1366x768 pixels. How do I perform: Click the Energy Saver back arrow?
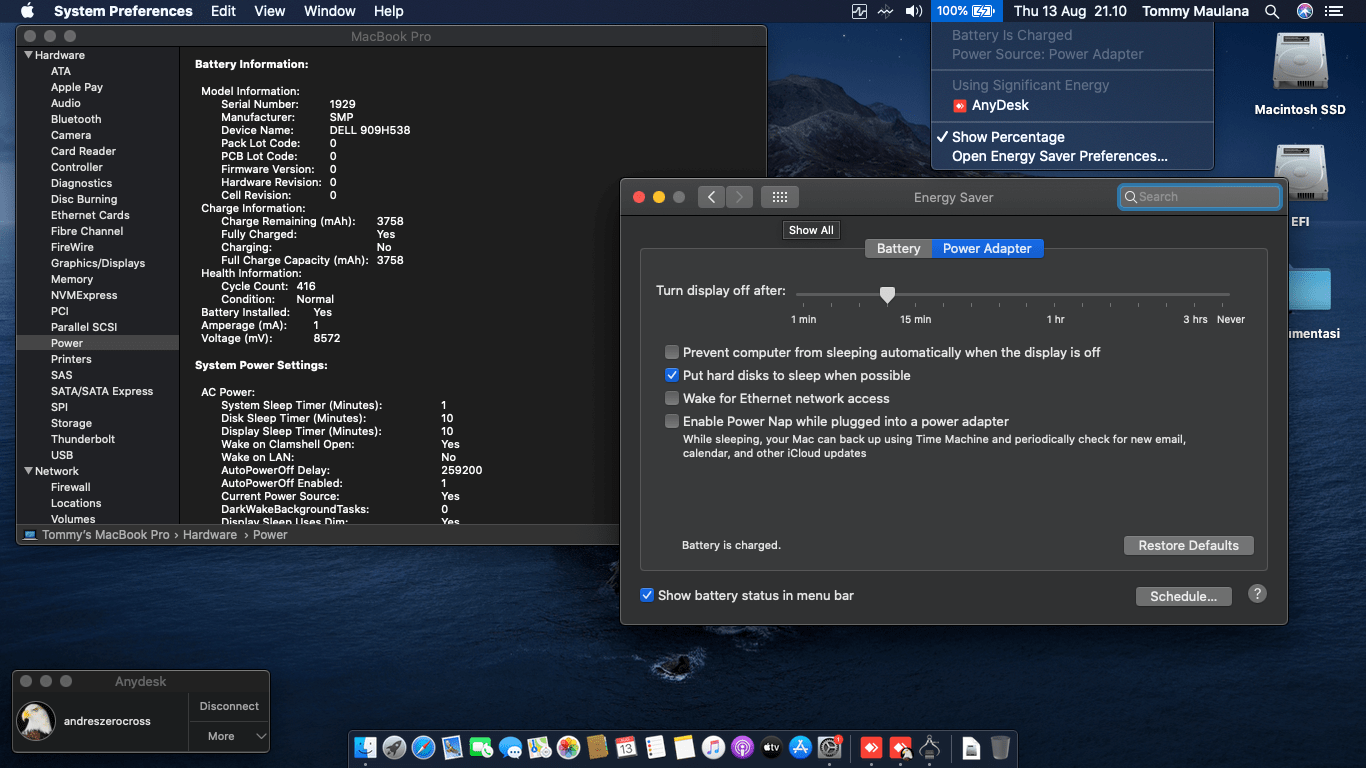(x=711, y=197)
